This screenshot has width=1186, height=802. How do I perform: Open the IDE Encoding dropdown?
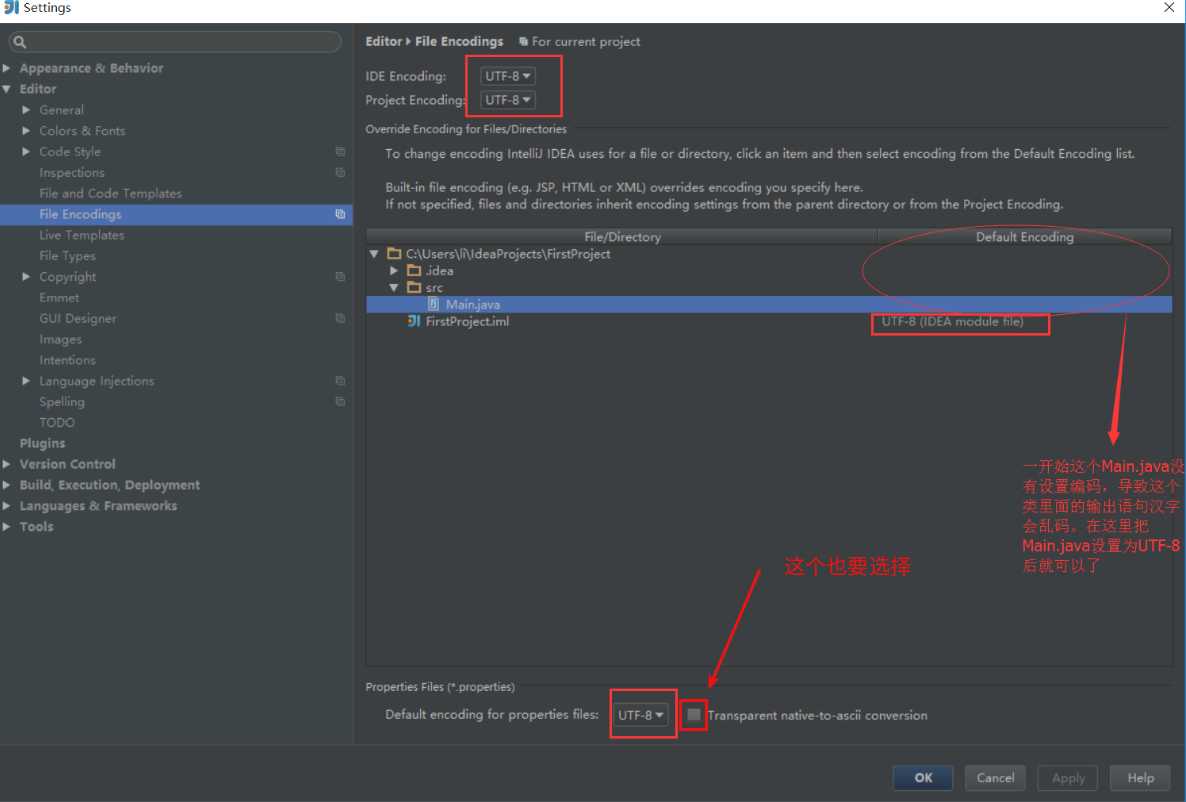[x=508, y=76]
